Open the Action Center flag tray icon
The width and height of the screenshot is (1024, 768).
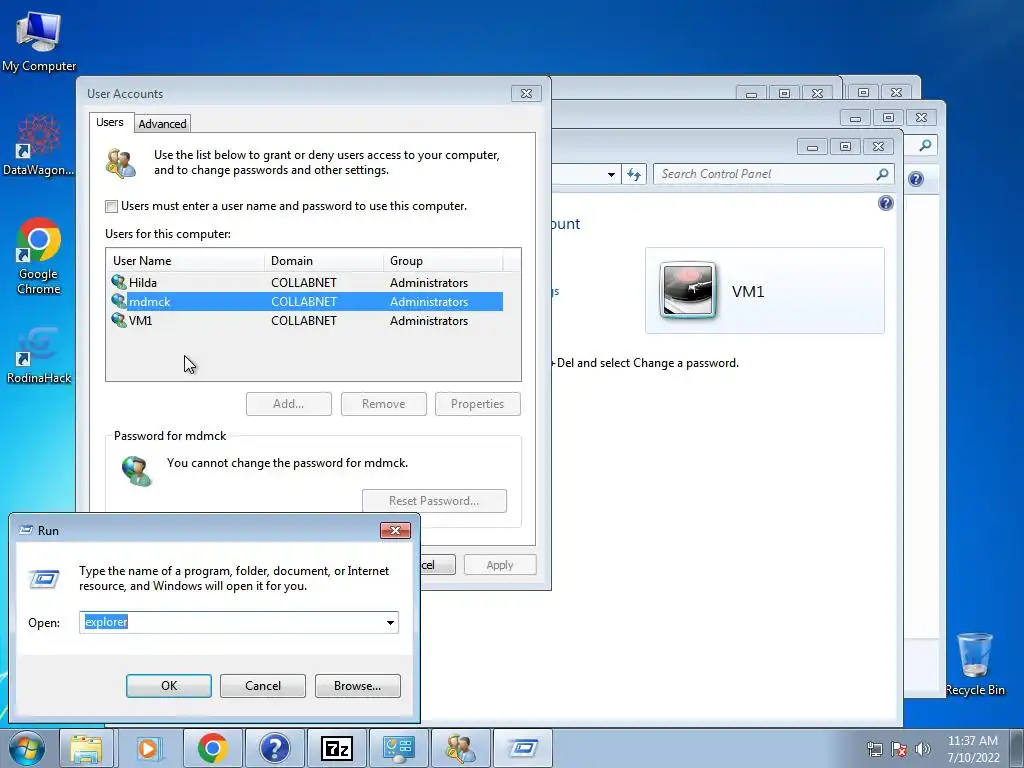899,749
